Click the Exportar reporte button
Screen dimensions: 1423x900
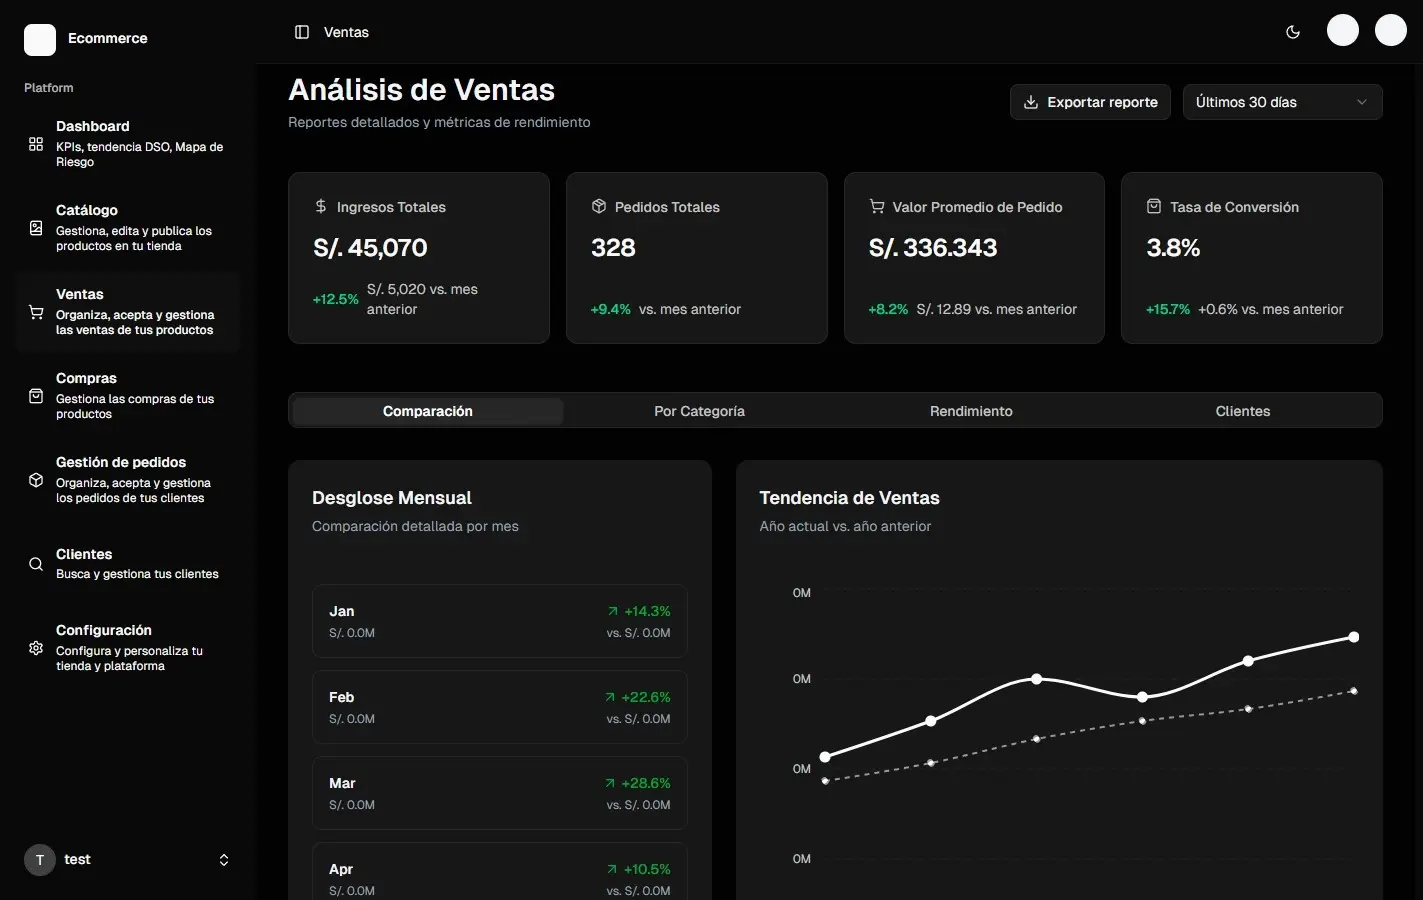pyautogui.click(x=1090, y=101)
